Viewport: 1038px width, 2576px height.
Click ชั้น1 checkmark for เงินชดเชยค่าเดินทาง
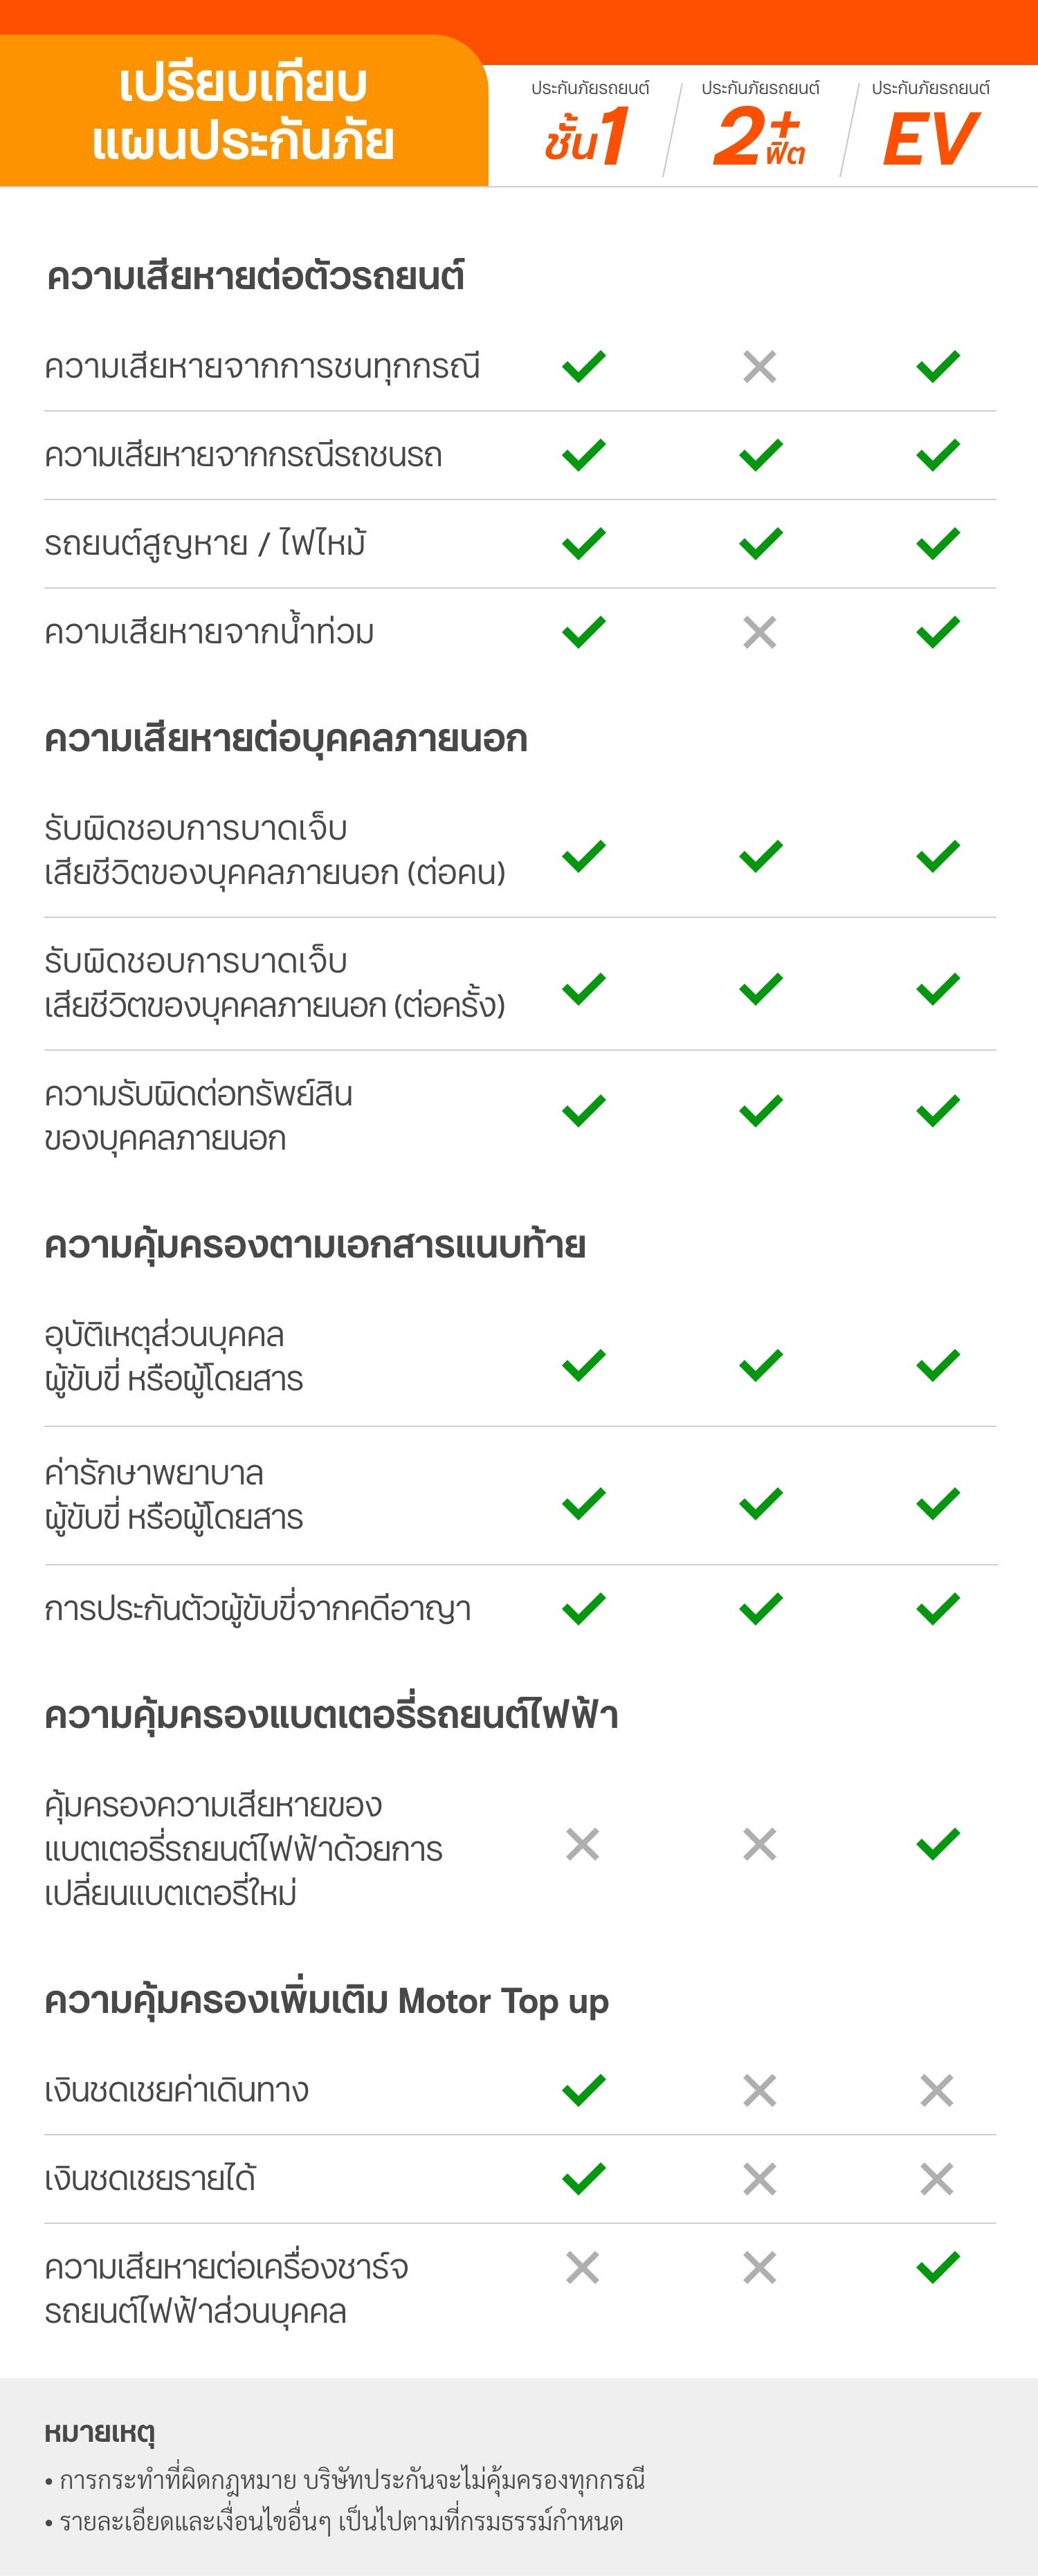(584, 2090)
